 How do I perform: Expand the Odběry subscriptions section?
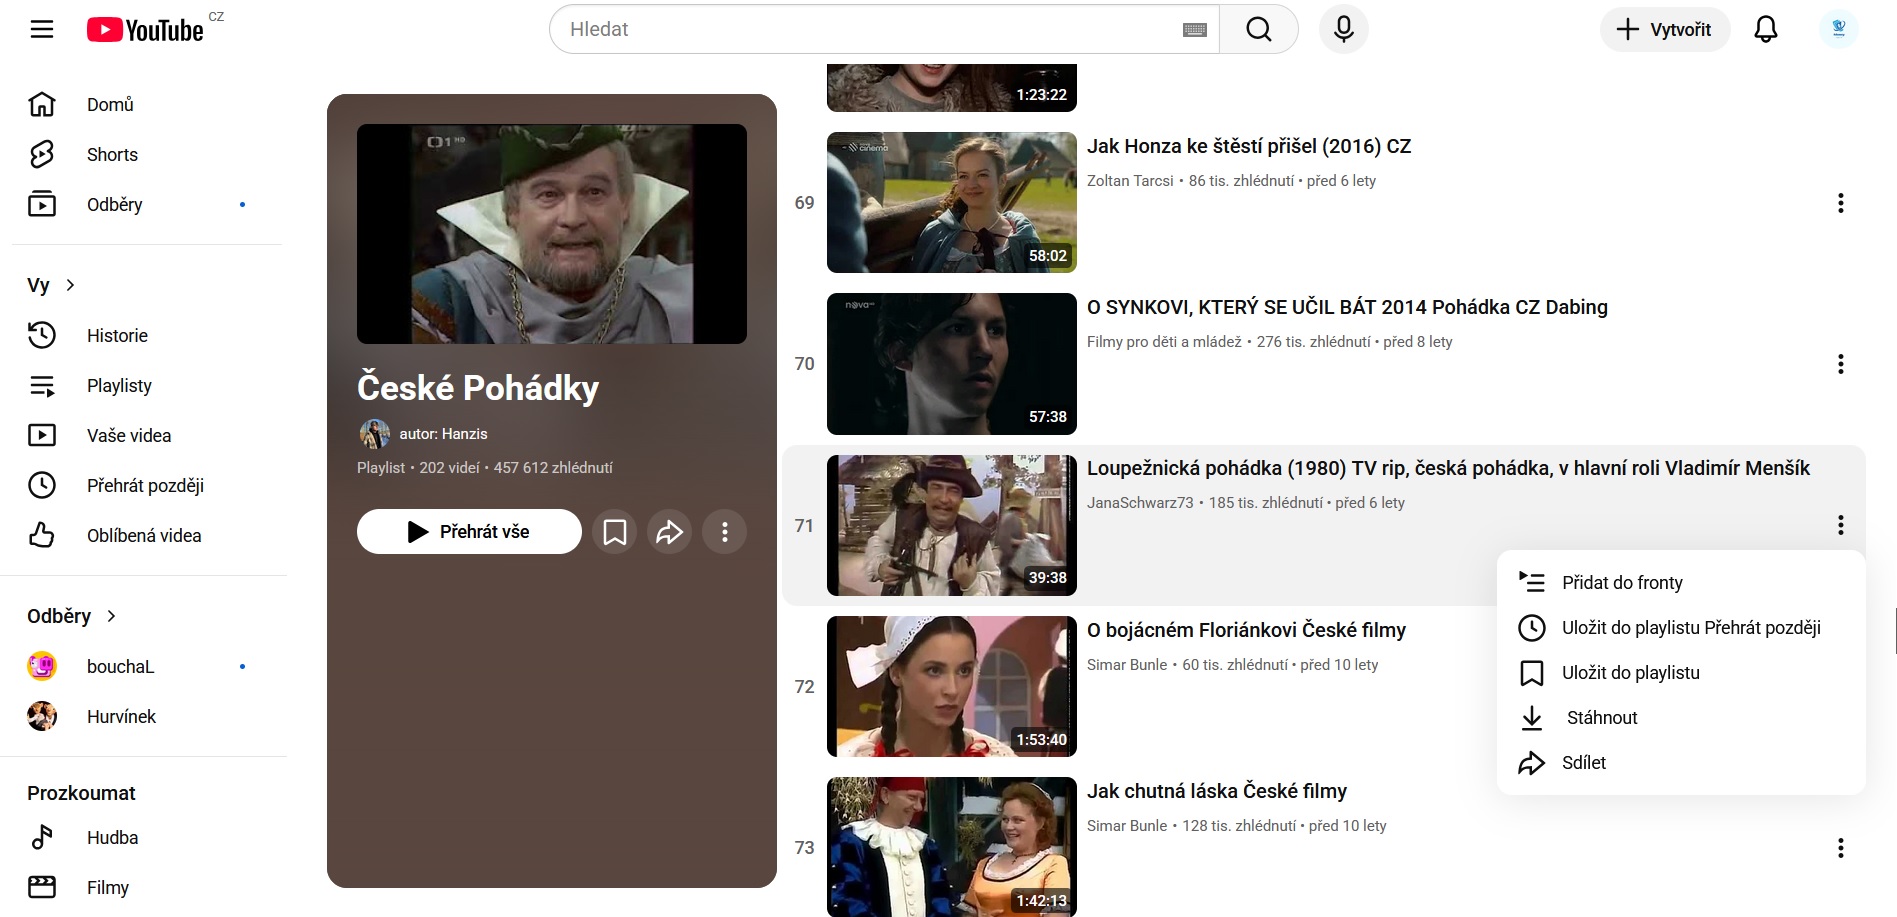[x=72, y=616]
